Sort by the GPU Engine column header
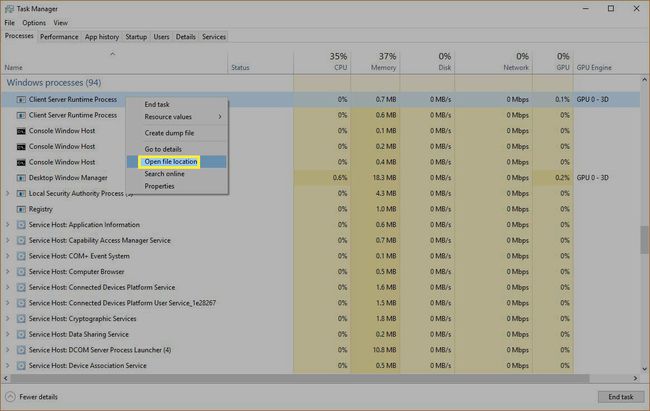Viewport: 650px width, 411px height. coord(594,68)
